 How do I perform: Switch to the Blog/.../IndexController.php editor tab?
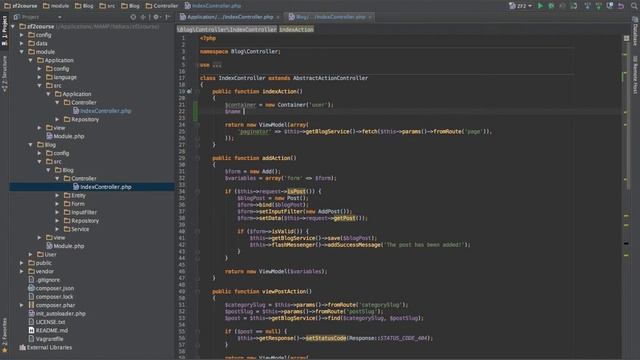click(330, 17)
